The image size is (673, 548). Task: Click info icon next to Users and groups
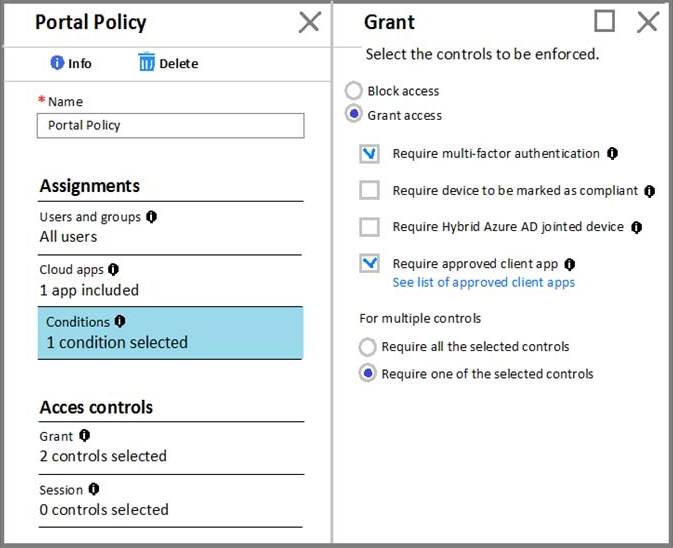(x=151, y=217)
